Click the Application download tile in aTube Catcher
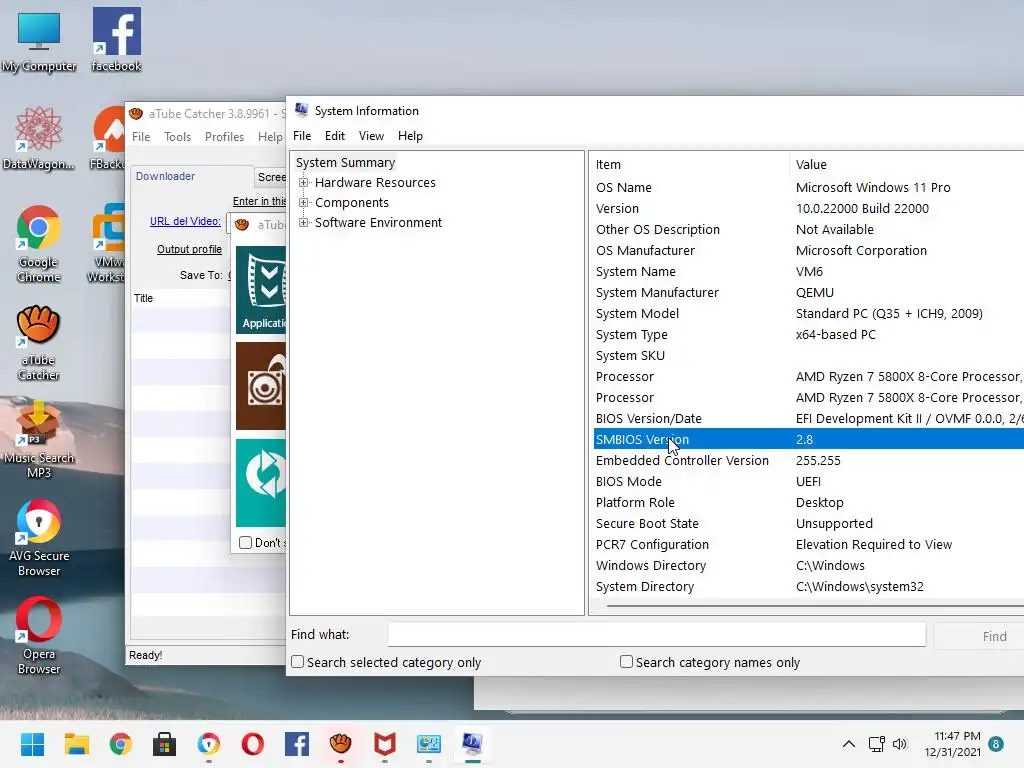The width and height of the screenshot is (1024, 768). pos(261,290)
